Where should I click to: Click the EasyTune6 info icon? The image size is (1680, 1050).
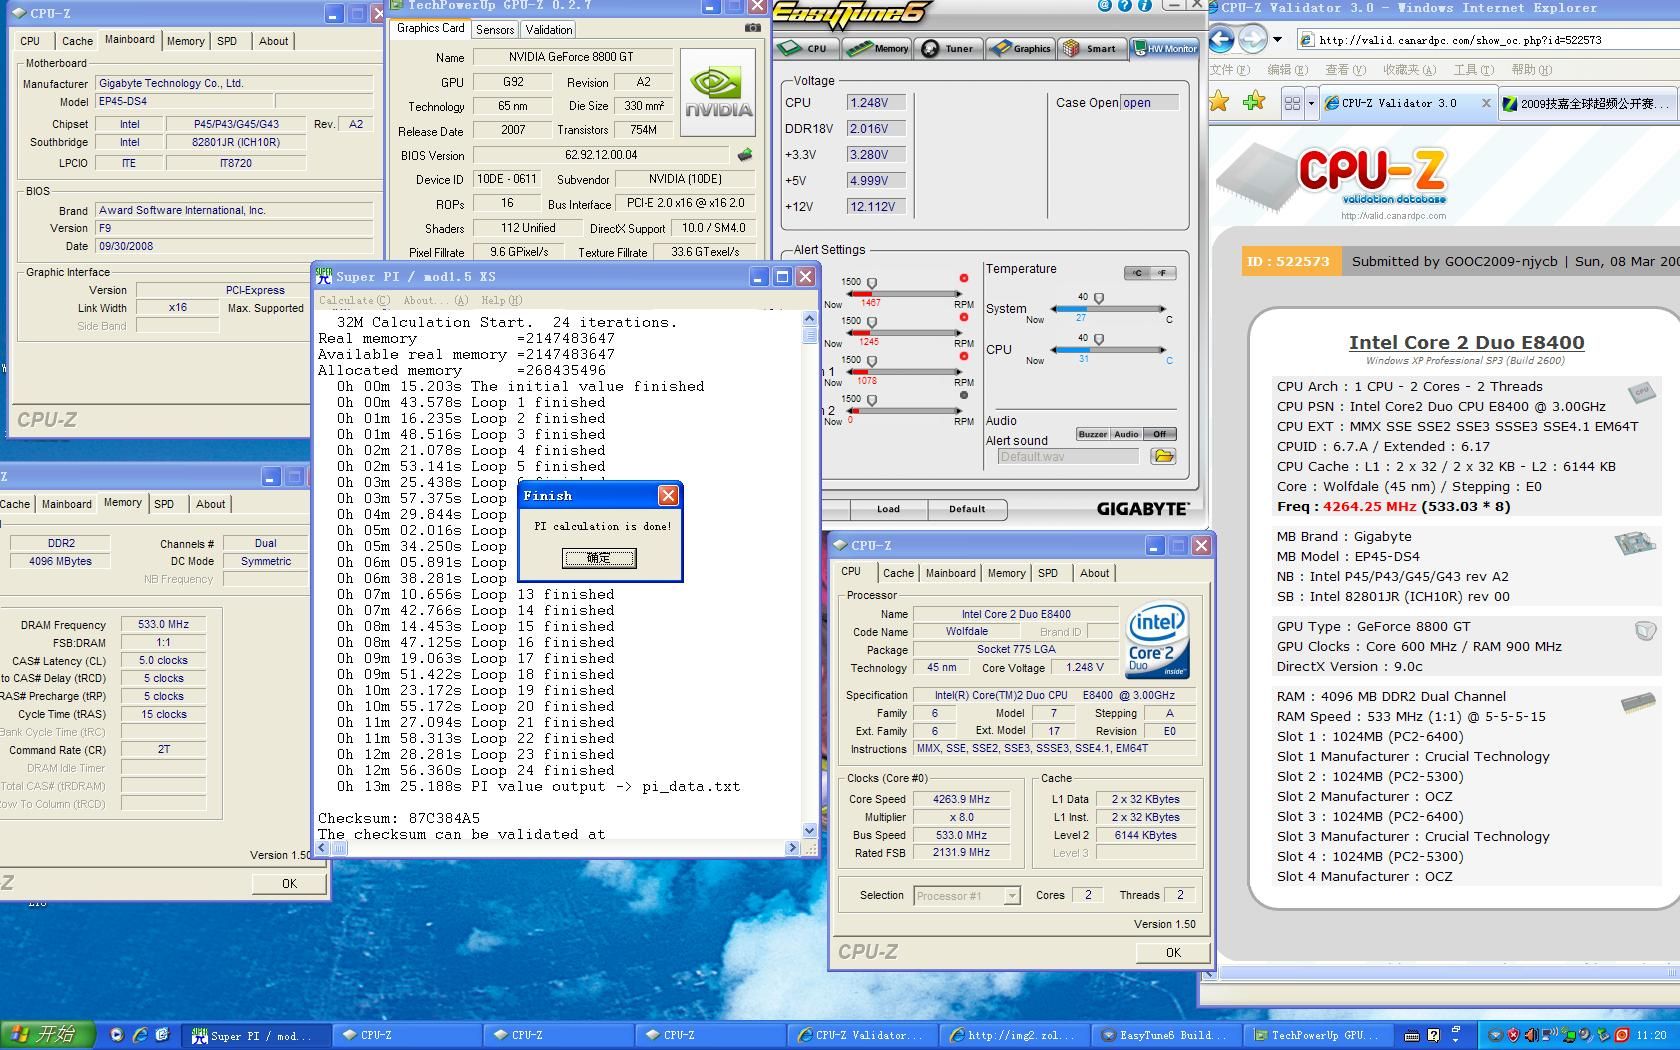pos(1144,5)
